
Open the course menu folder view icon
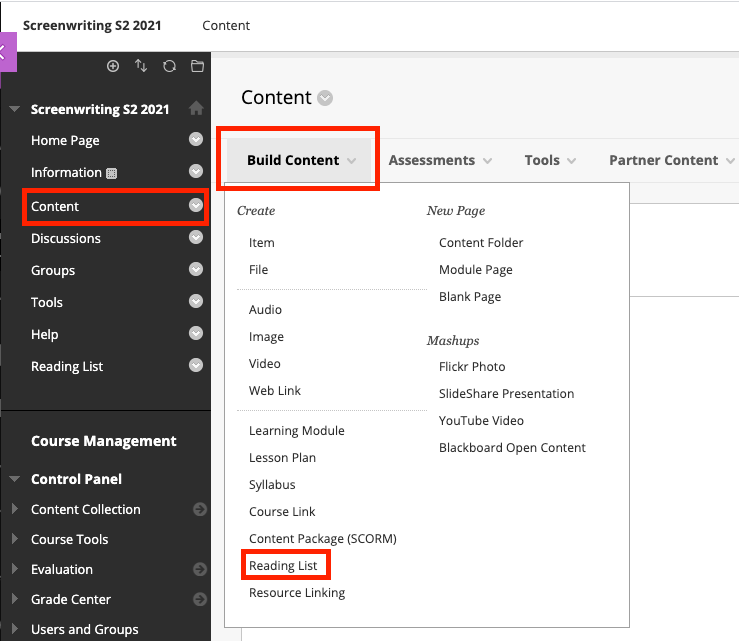coord(197,66)
